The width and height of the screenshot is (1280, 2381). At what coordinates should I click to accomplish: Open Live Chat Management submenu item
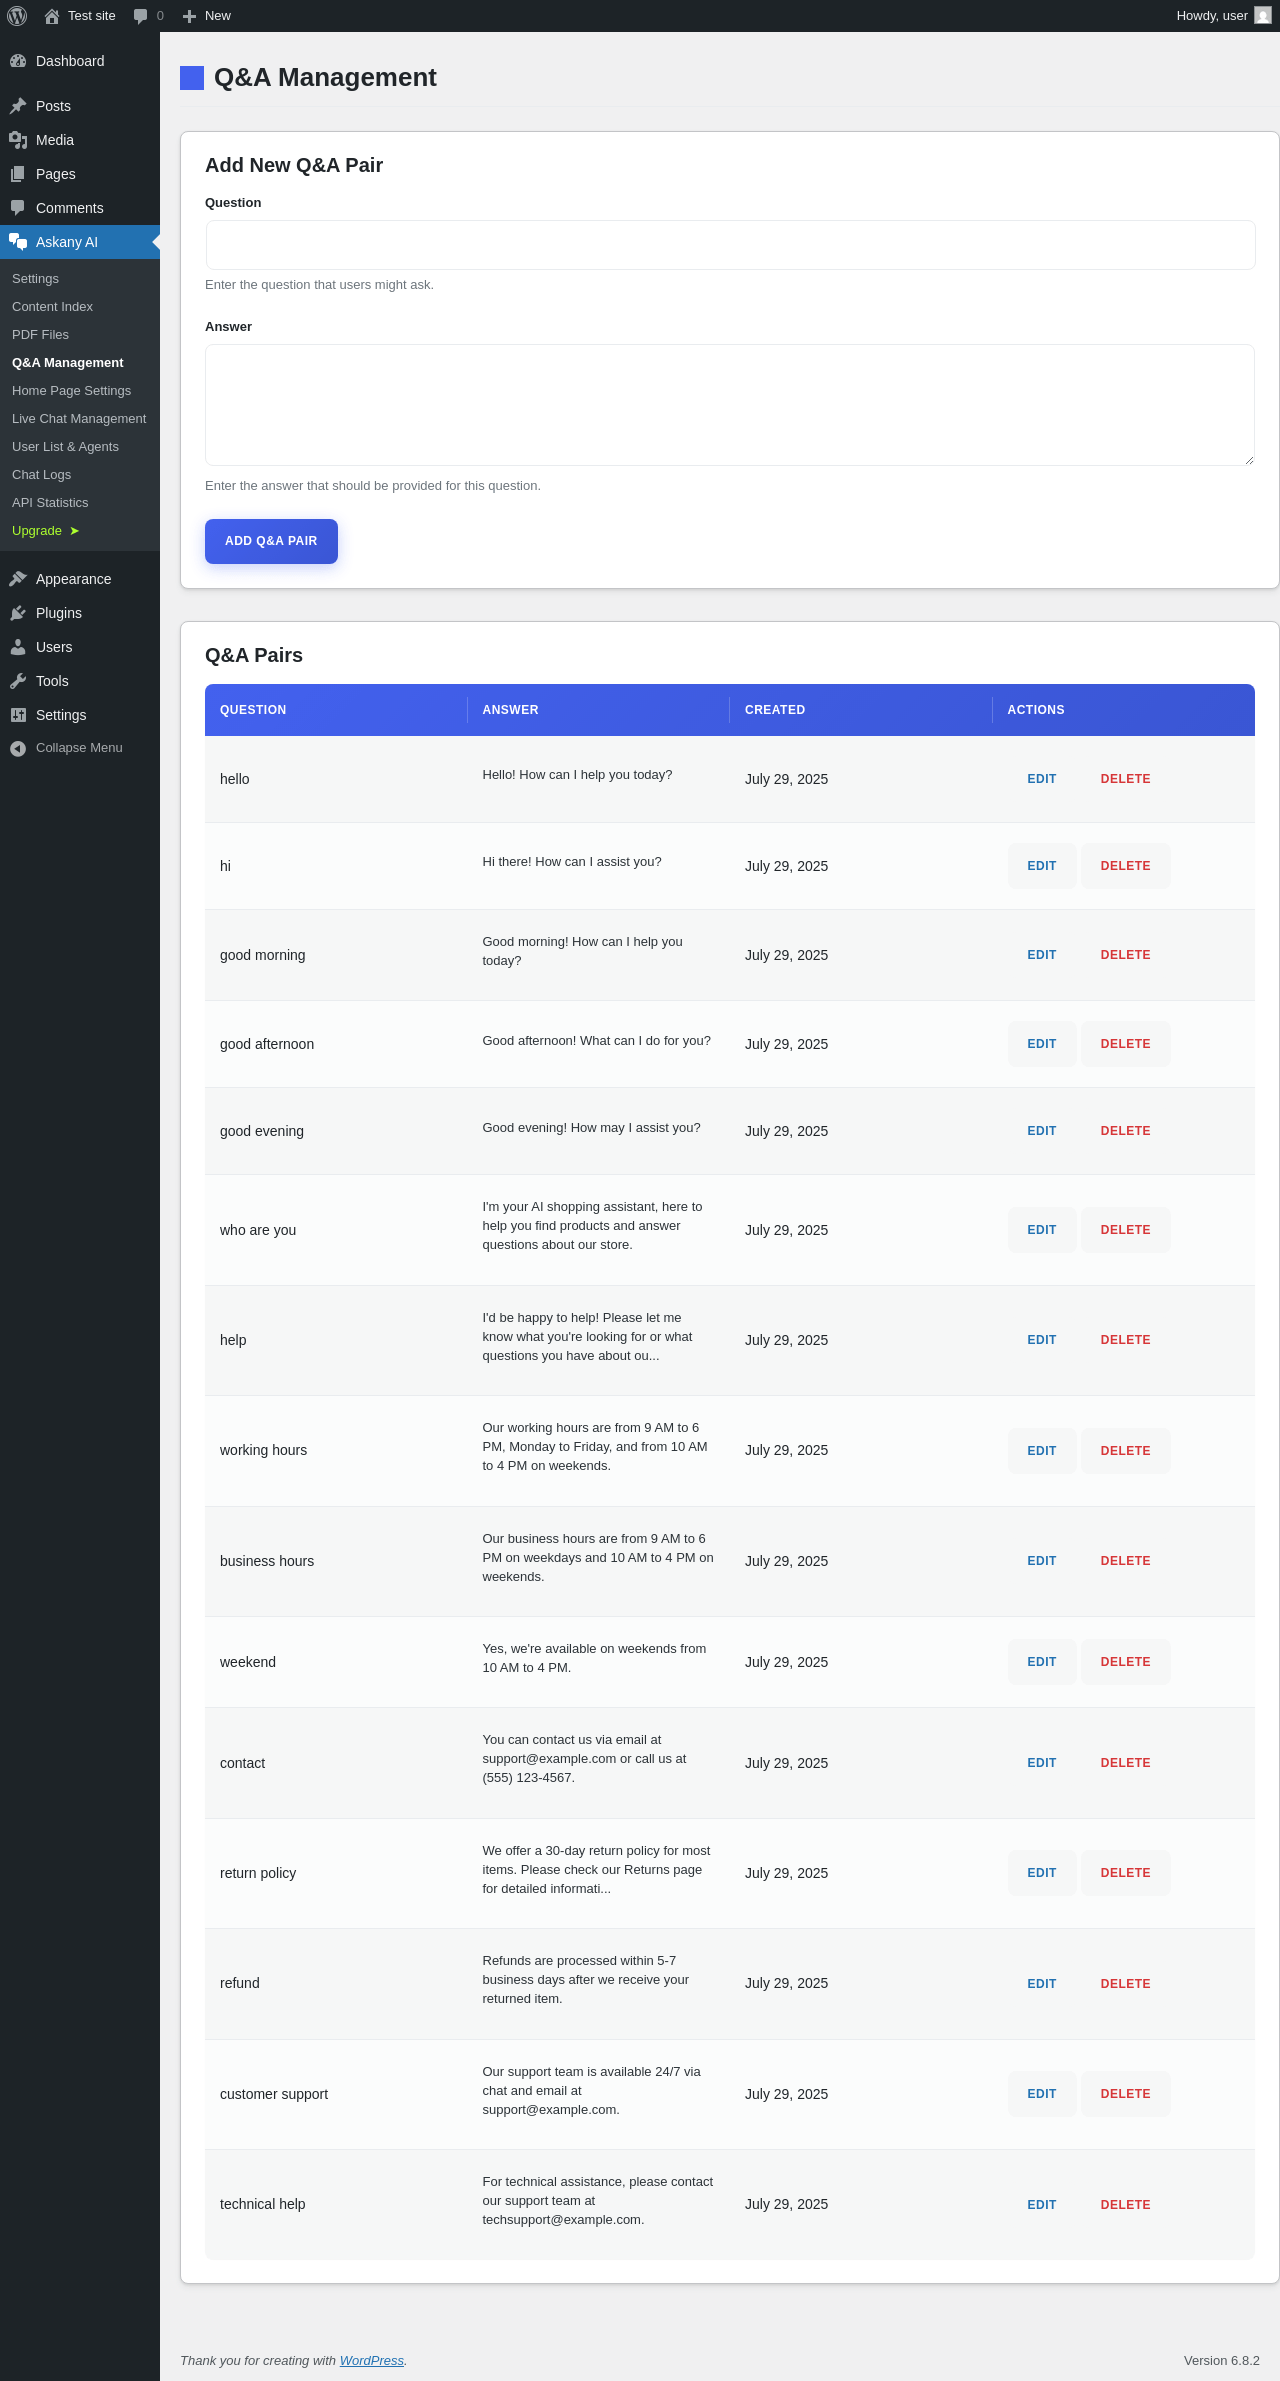(x=79, y=419)
